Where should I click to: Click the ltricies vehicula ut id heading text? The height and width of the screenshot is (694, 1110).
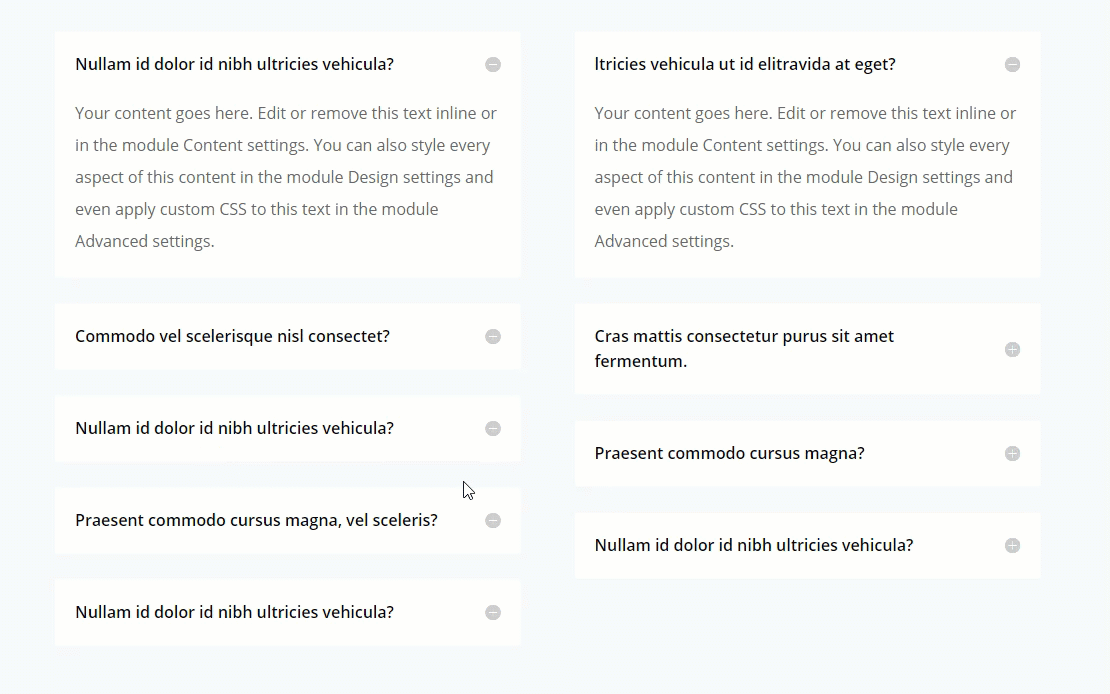745,63
